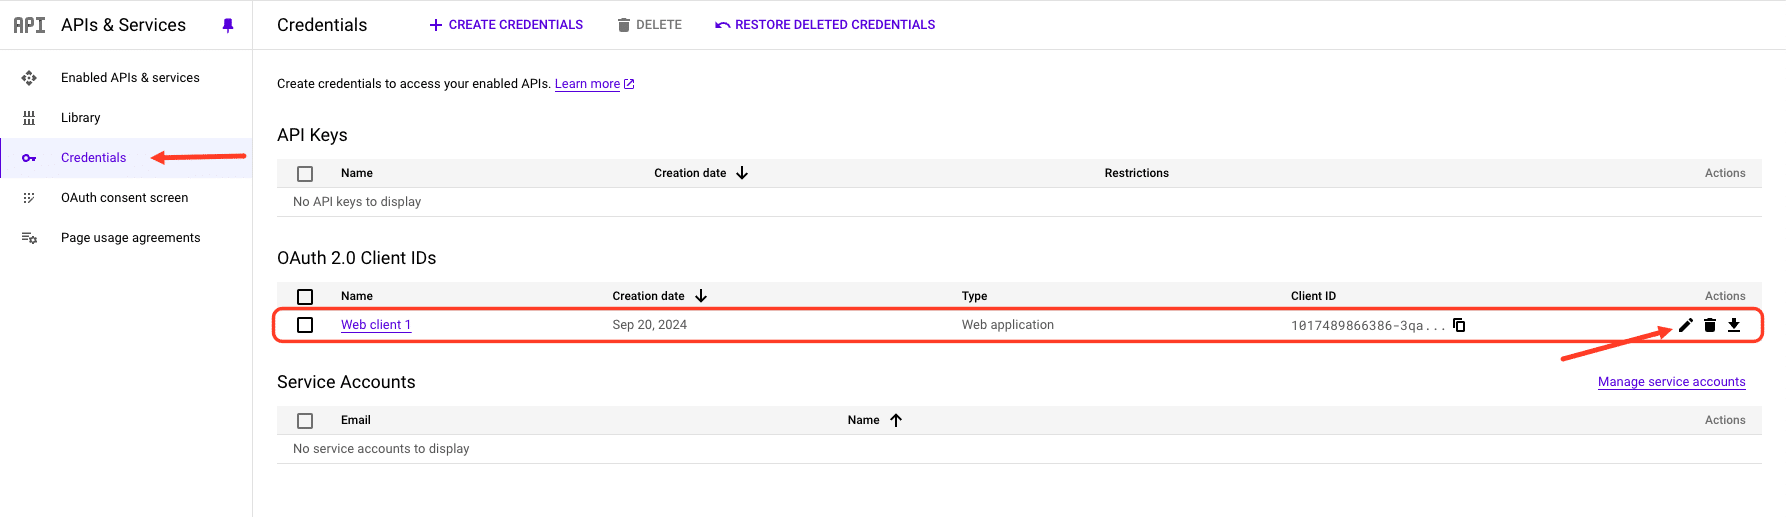Copy the Client ID to clipboard

[1459, 325]
